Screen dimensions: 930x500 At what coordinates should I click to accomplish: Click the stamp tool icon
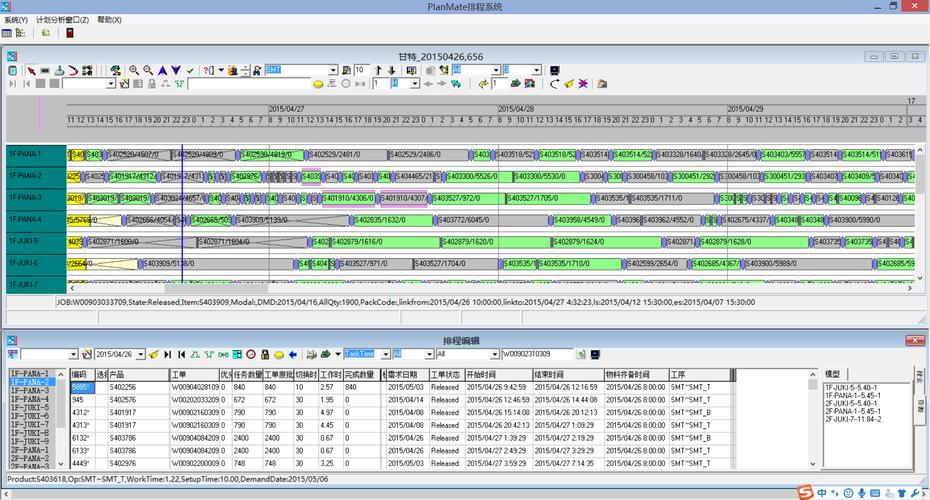59,71
